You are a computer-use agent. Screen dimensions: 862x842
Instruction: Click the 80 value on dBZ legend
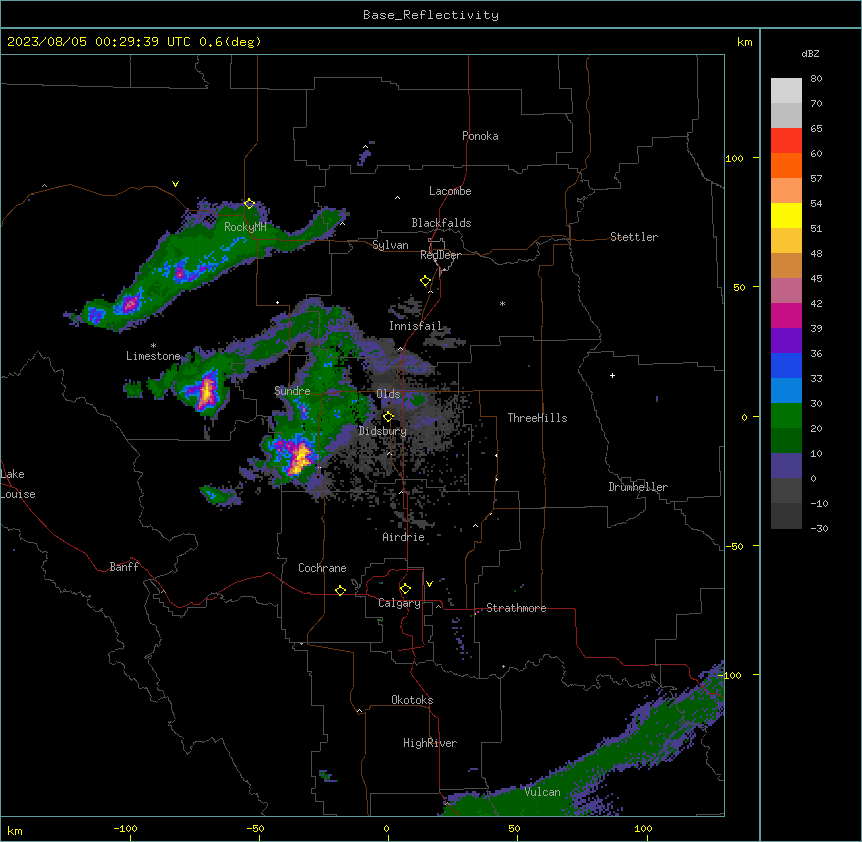(816, 79)
